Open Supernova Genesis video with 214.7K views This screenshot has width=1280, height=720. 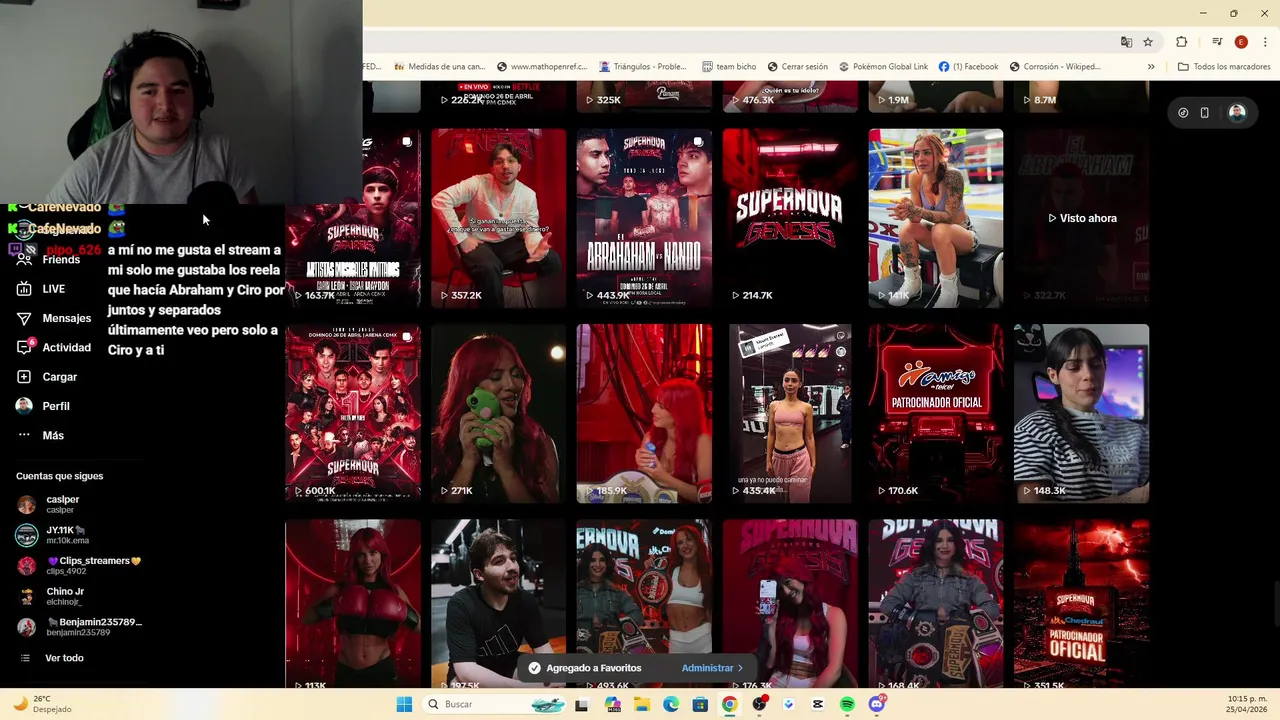790,217
